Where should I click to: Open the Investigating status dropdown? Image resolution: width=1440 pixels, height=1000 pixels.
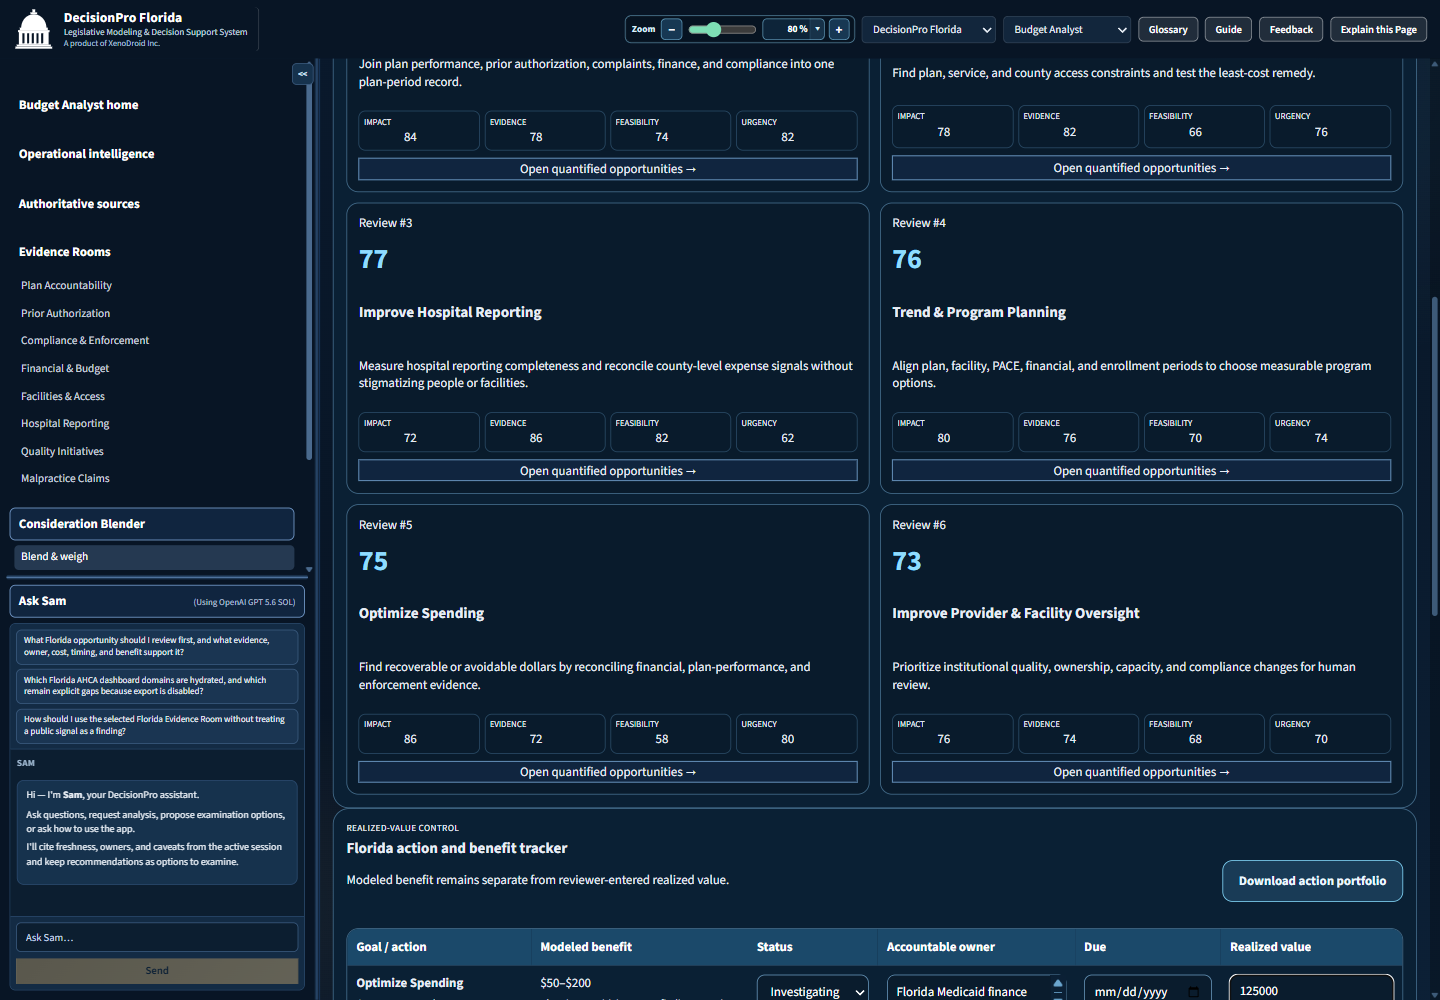(x=813, y=990)
